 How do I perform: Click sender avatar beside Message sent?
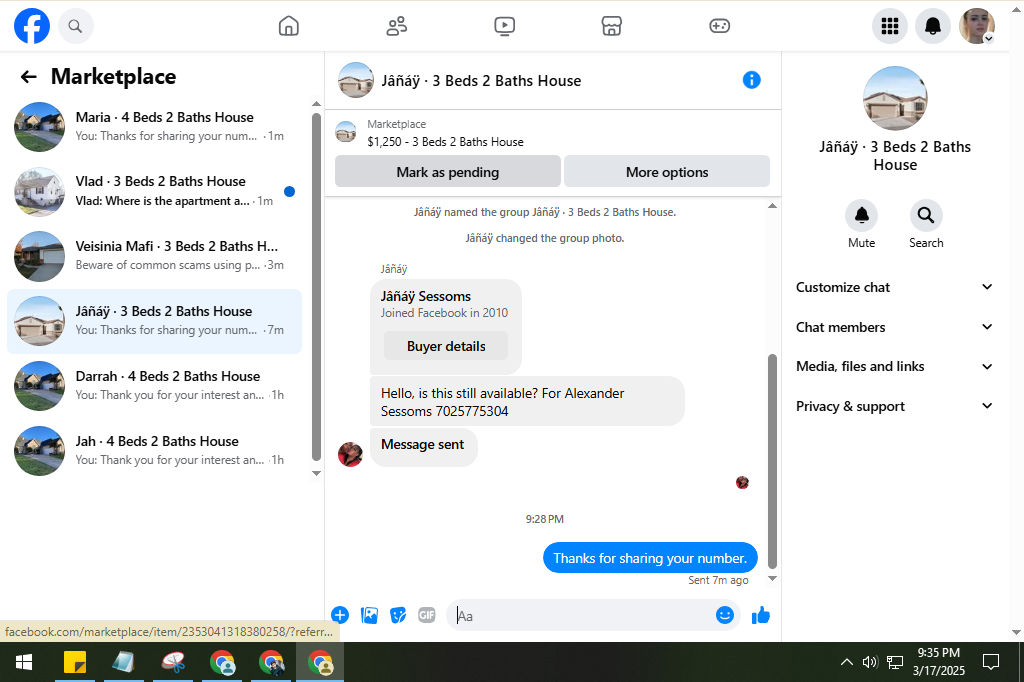350,454
